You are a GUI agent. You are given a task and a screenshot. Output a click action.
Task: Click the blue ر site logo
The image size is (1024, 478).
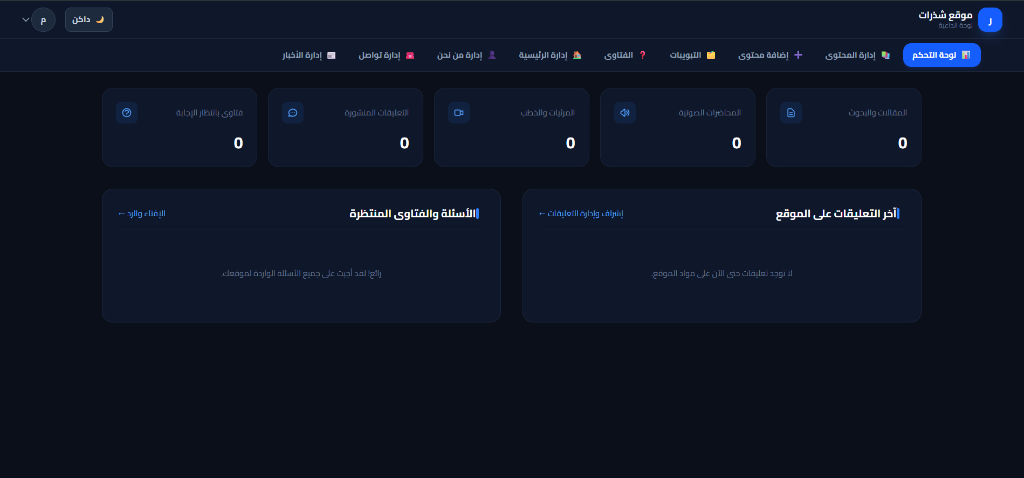click(990, 20)
